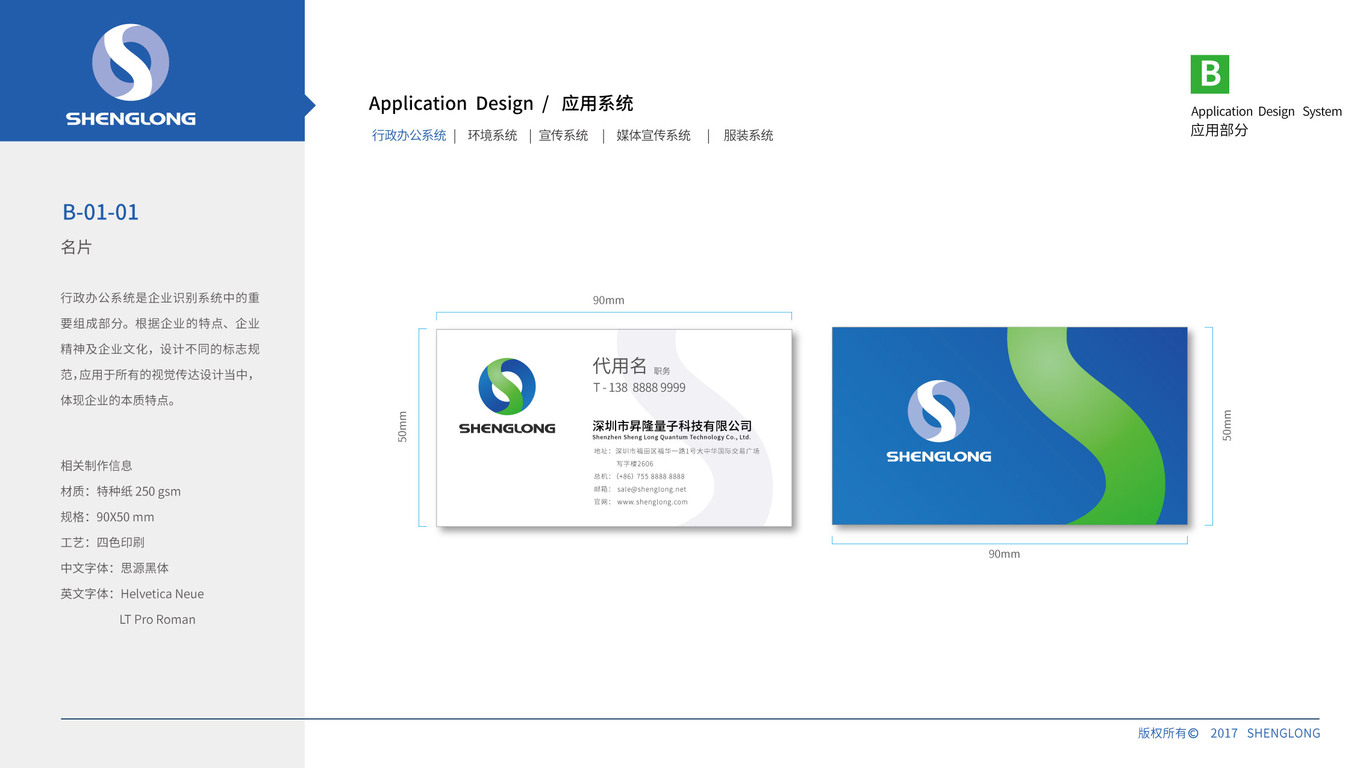Image resolution: width=1366 pixels, height=768 pixels.
Task: Click the SHENGLONG logo in blue header
Action: [131, 76]
